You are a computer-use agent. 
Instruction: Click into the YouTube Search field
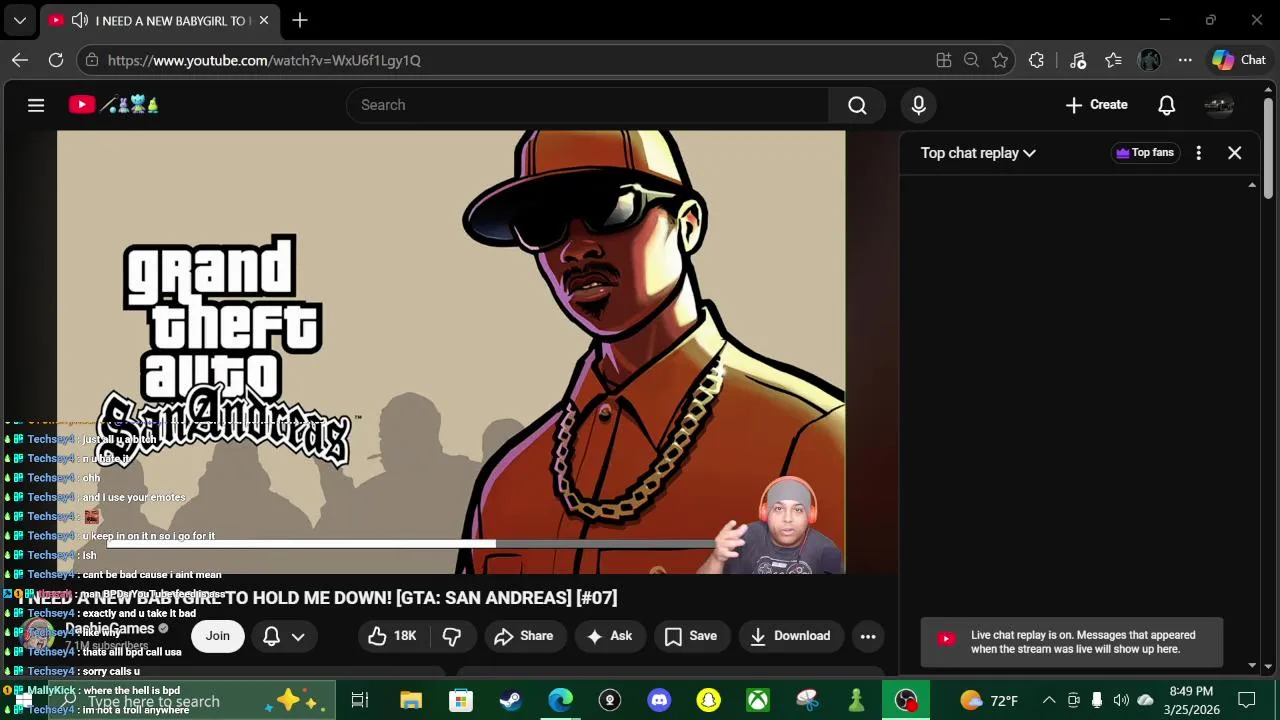pyautogui.click(x=588, y=105)
